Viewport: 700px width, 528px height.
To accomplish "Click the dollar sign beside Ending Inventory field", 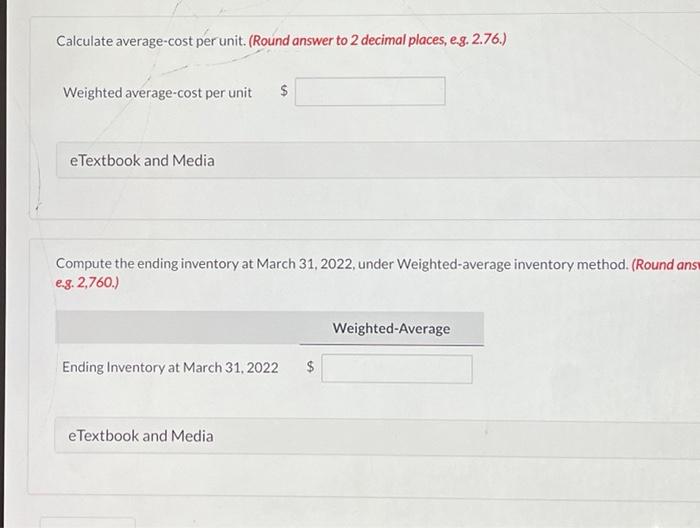I will [x=310, y=367].
